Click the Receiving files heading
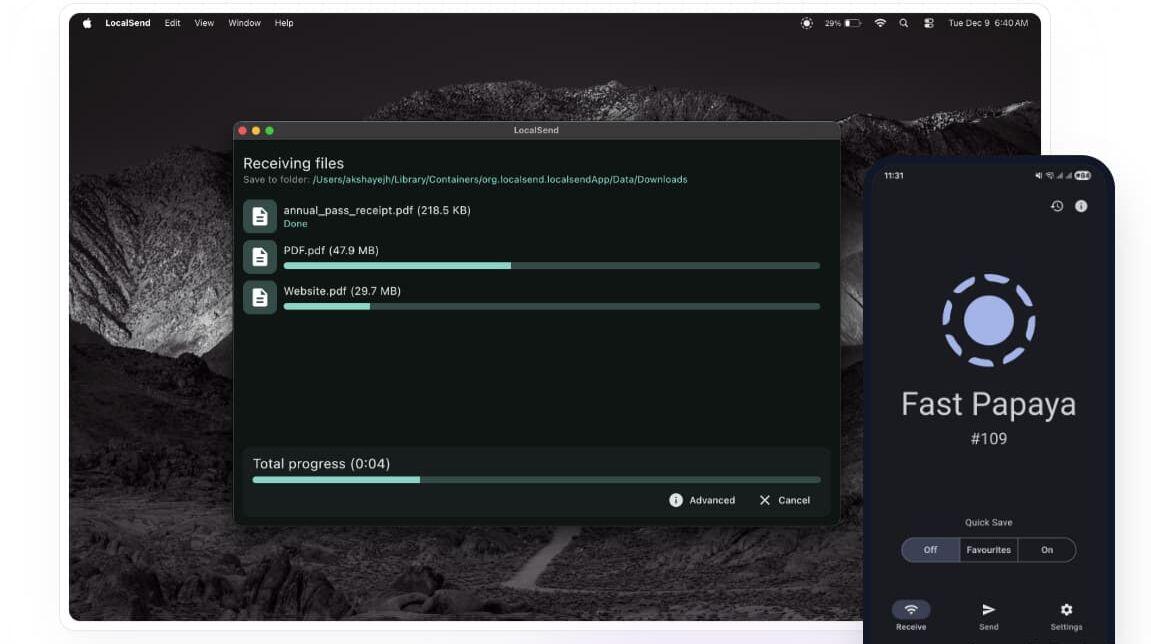This screenshot has width=1151, height=644. pyautogui.click(x=294, y=163)
